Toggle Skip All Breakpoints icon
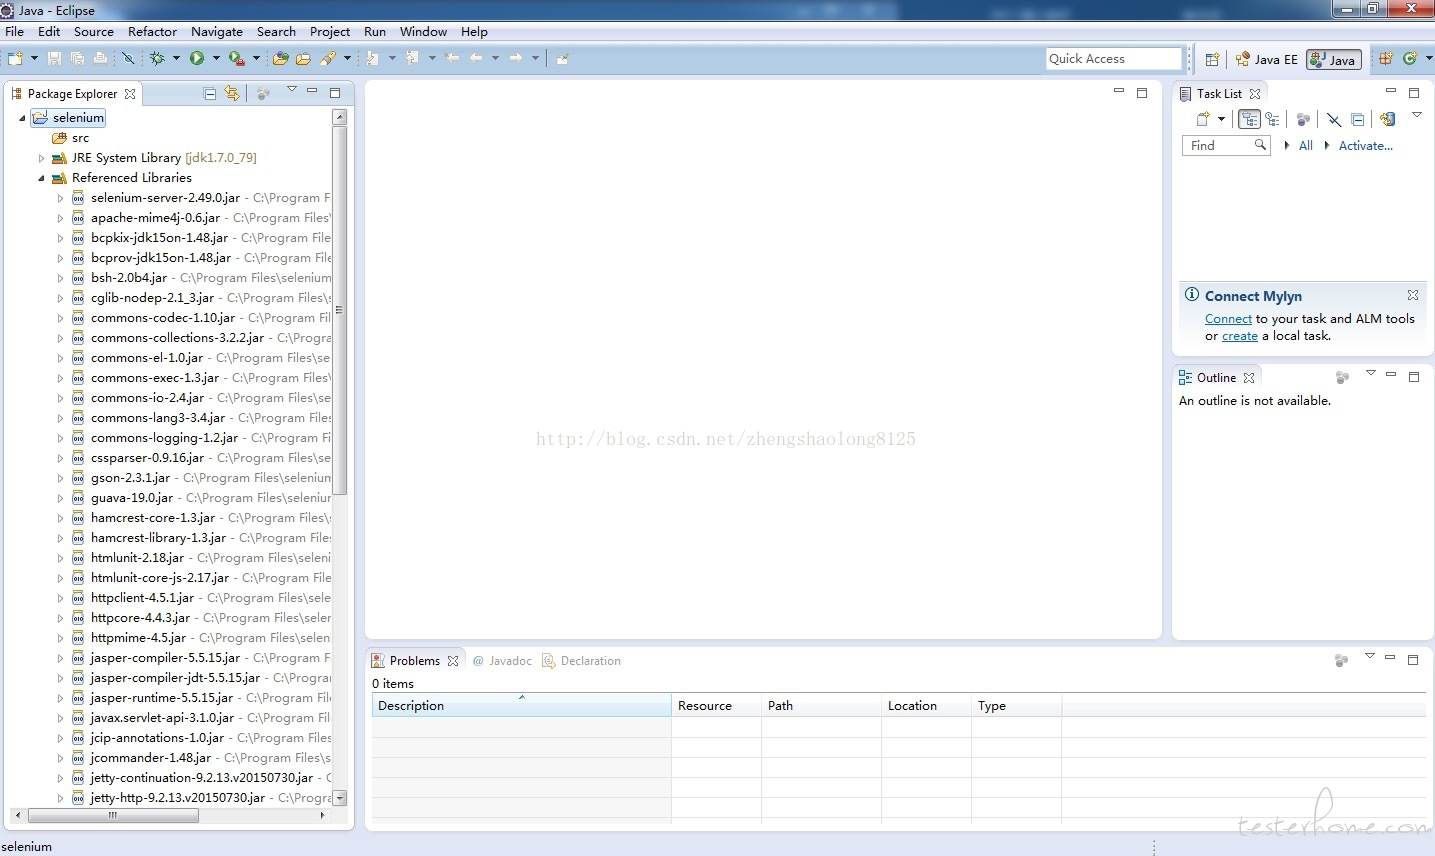 point(128,58)
